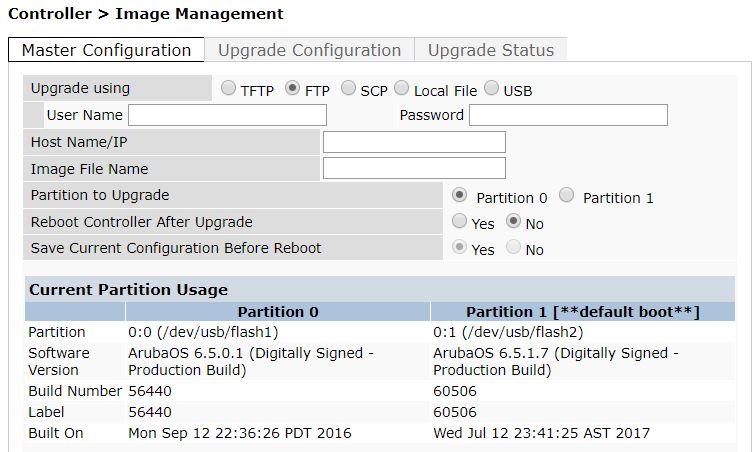Click Partition 1 default boot header
The height and width of the screenshot is (452, 754).
583,312
